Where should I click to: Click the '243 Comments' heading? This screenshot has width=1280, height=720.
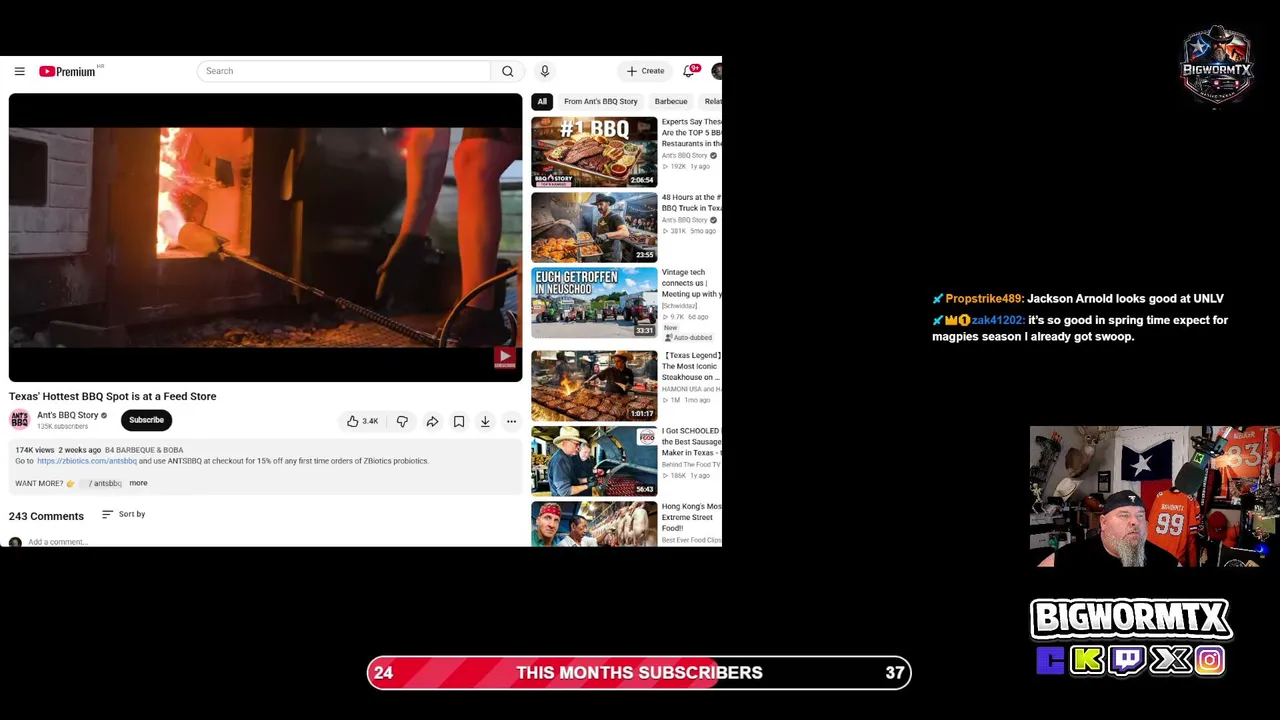point(46,516)
